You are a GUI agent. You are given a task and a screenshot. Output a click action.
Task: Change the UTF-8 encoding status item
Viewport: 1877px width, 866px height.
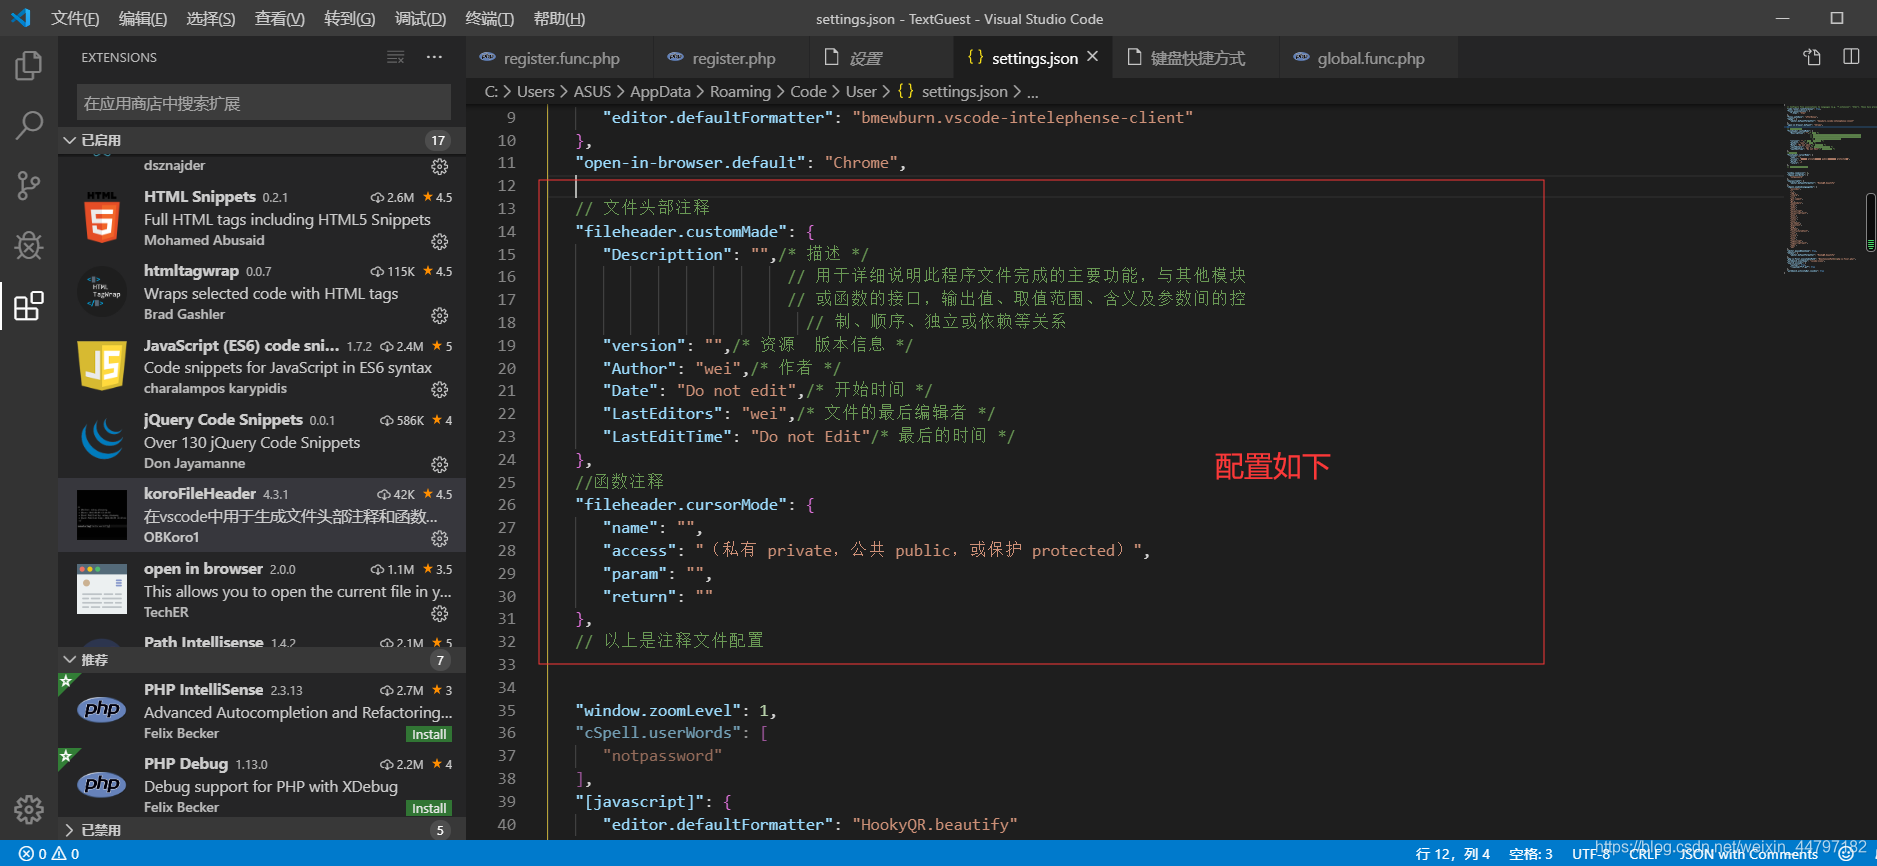point(1590,854)
